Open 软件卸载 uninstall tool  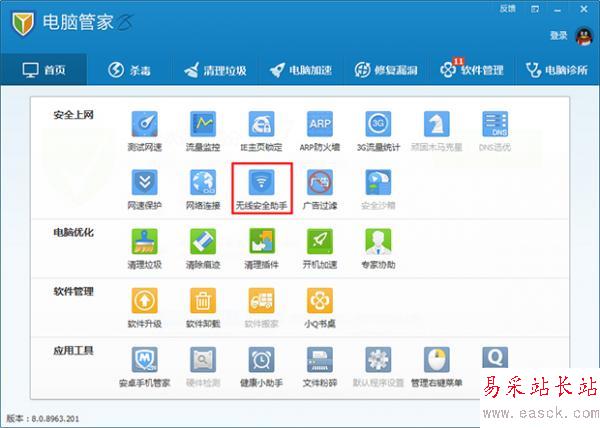[x=203, y=308]
